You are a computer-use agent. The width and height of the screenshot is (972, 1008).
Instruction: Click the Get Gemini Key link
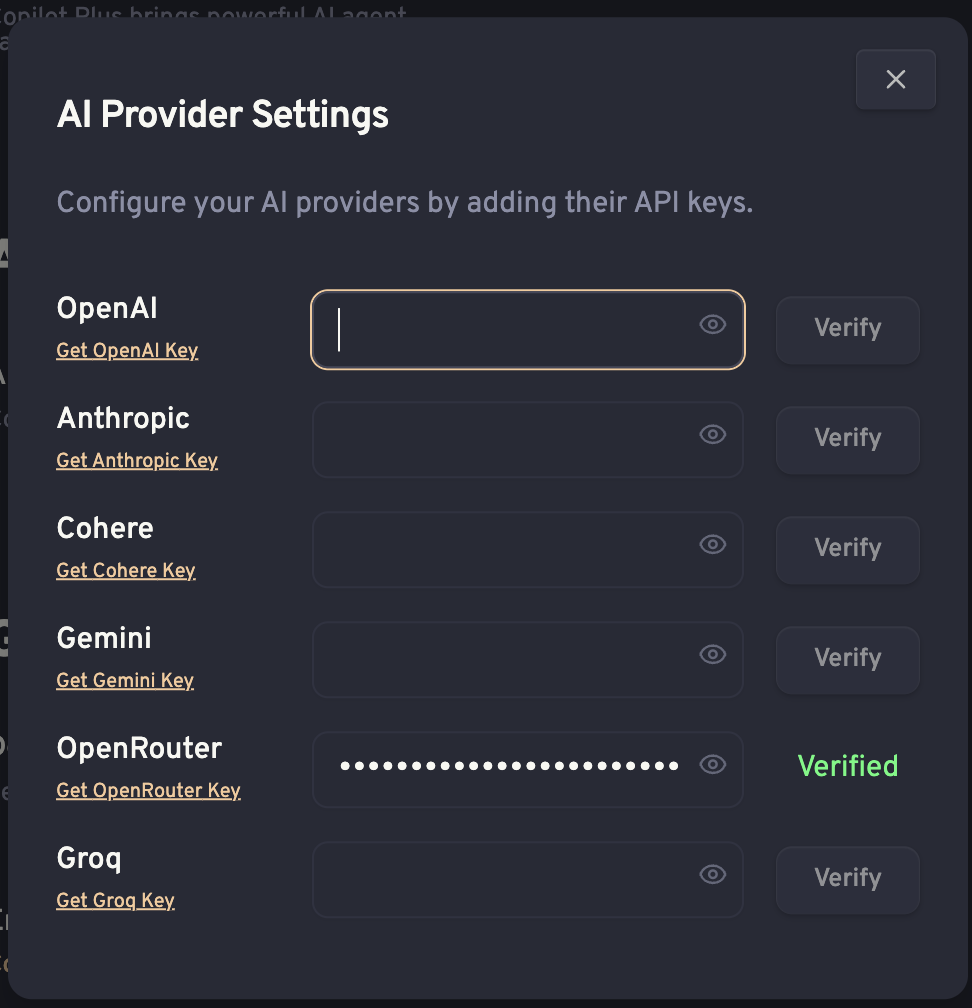[x=125, y=681]
